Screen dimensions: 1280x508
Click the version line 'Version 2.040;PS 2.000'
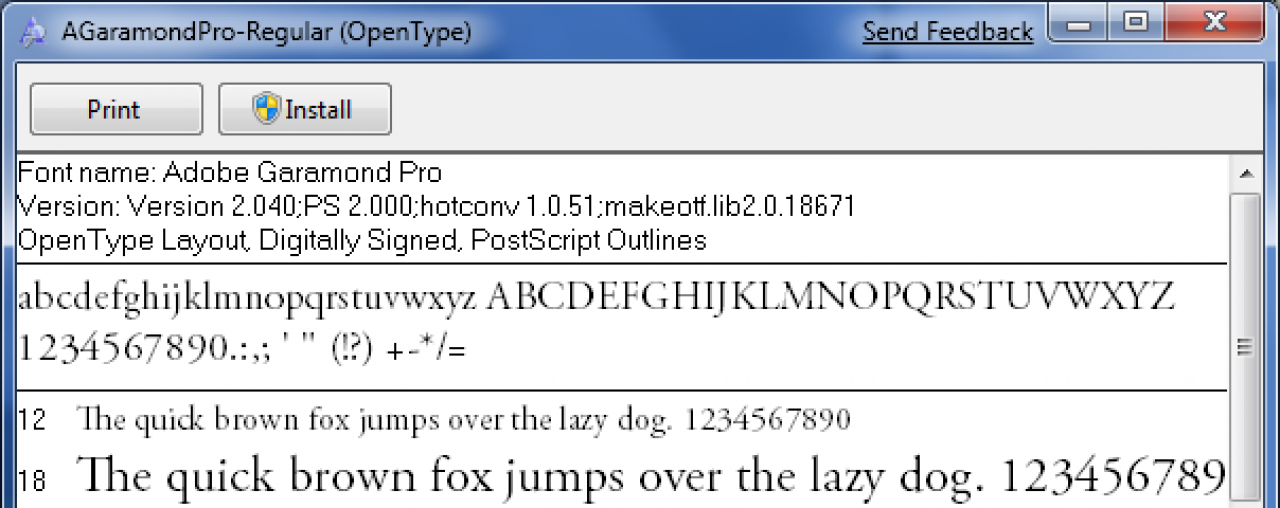click(436, 207)
